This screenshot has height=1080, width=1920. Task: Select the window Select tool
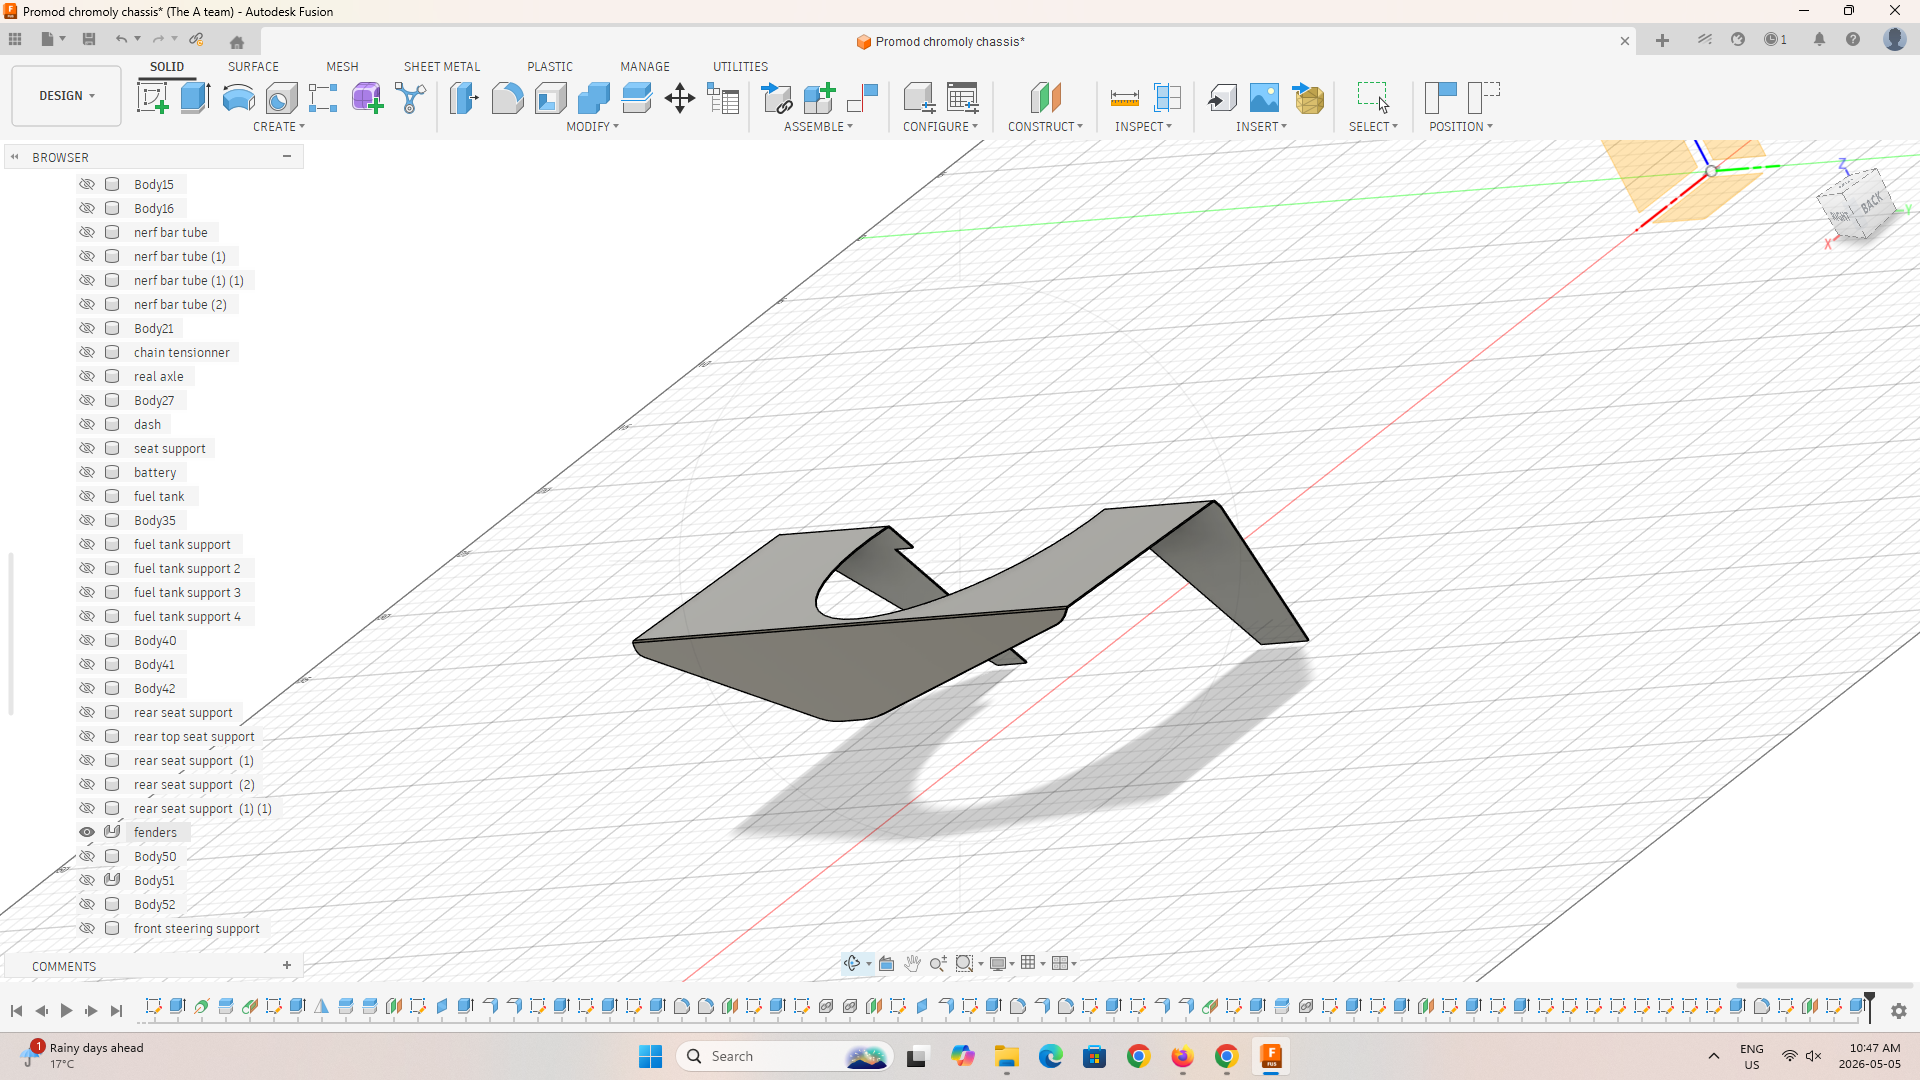[1373, 98]
